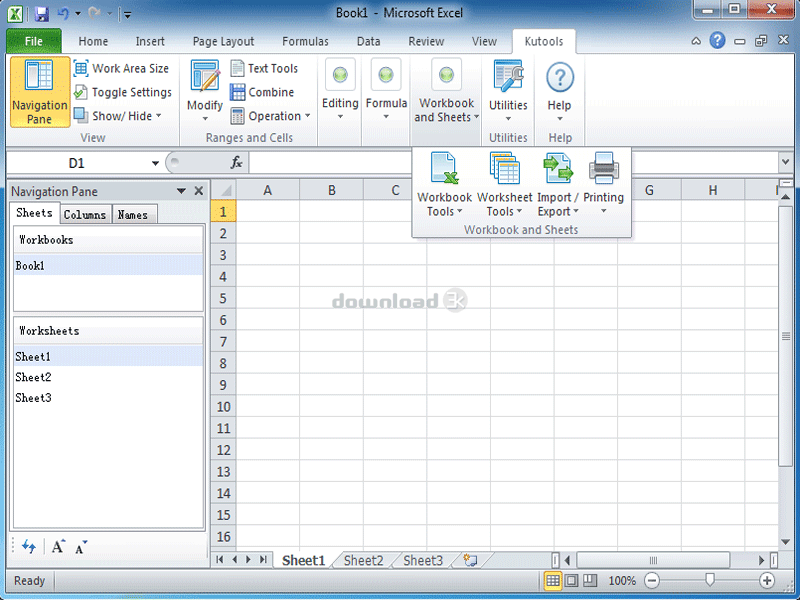This screenshot has width=800, height=600.
Task: Click inside the formula bar field
Action: tap(510, 163)
